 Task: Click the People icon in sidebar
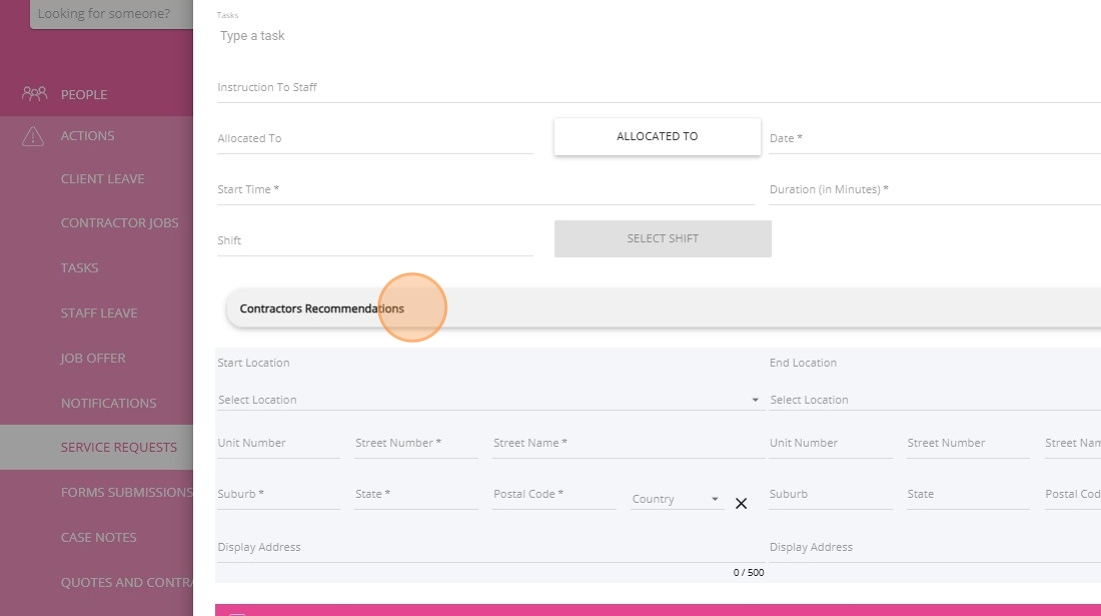click(x=34, y=94)
